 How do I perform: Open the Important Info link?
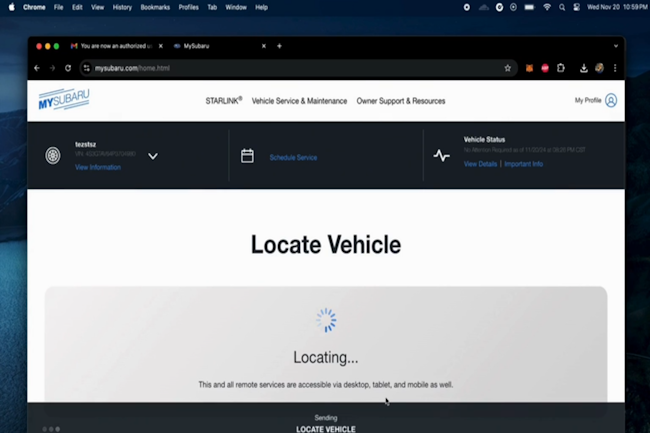524,164
